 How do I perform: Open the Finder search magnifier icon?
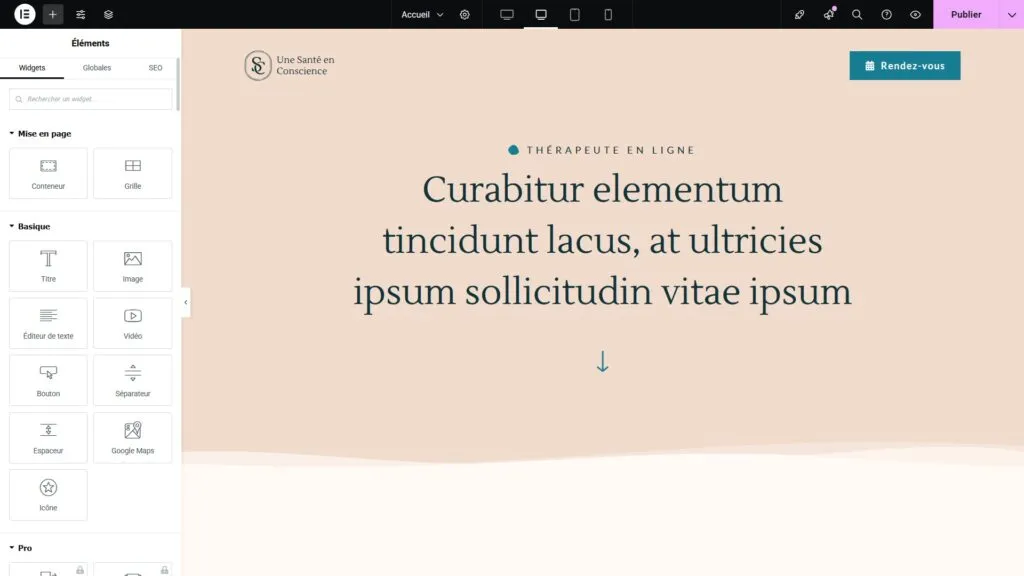tap(857, 15)
